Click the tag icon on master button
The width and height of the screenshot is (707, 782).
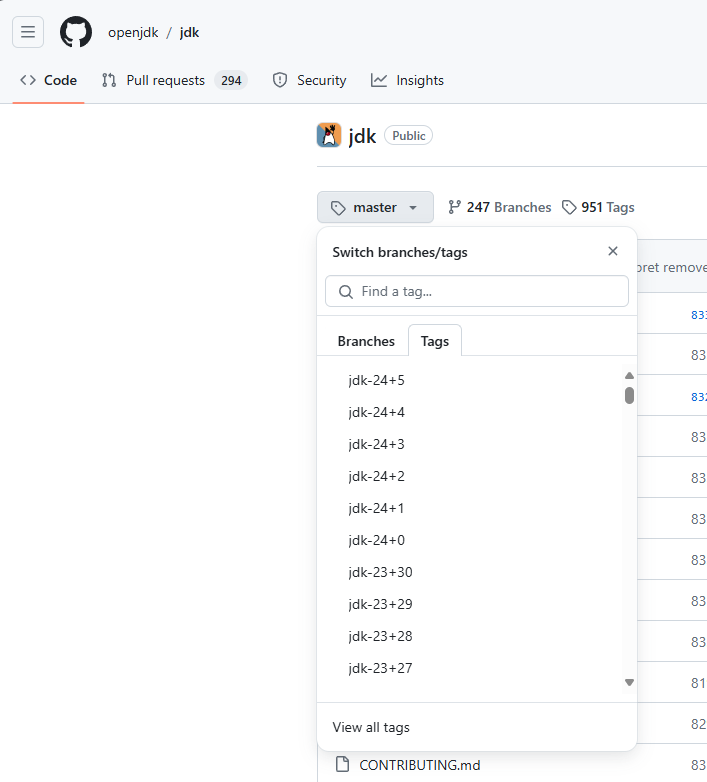point(338,207)
